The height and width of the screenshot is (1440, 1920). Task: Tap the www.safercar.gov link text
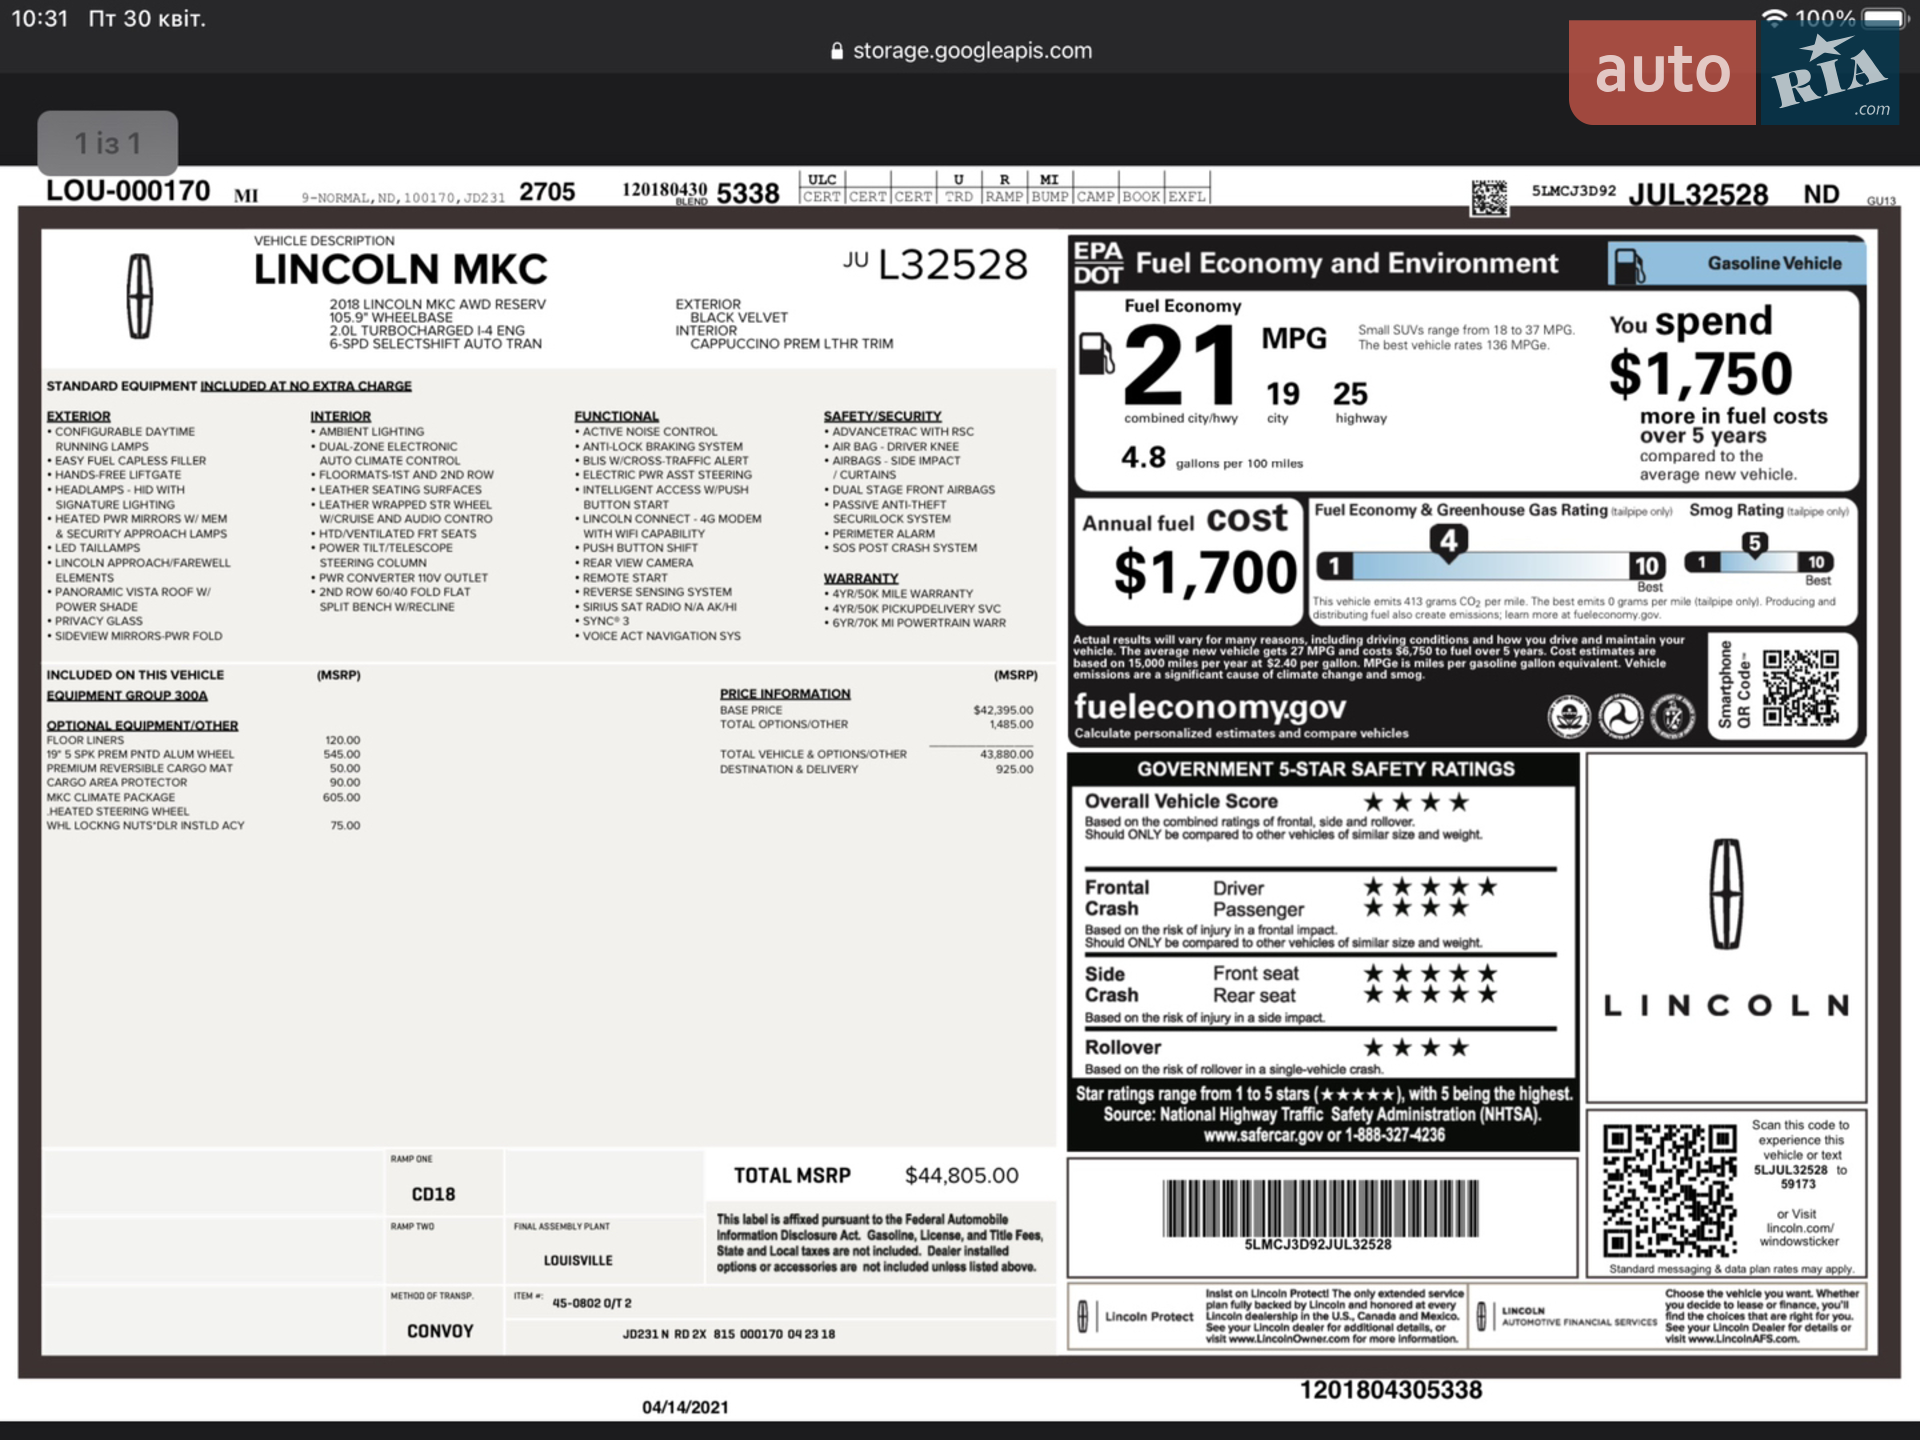1263,1135
